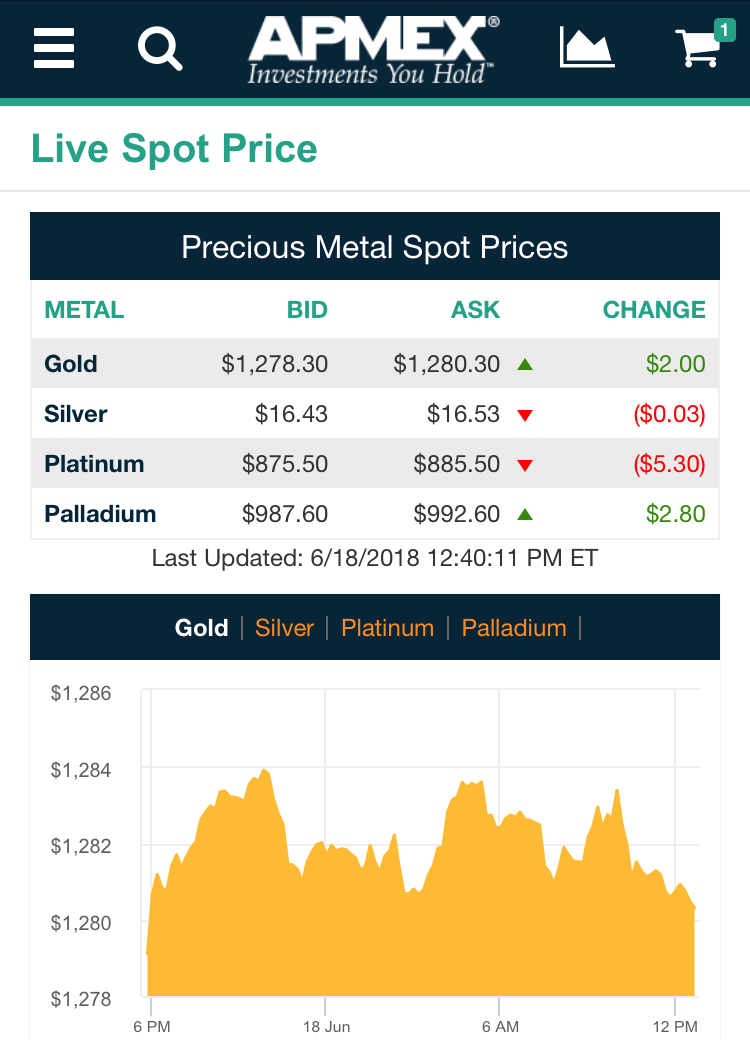Click the Live Spot Price heading
Viewport: 750px width, 1040px height.
click(x=175, y=149)
